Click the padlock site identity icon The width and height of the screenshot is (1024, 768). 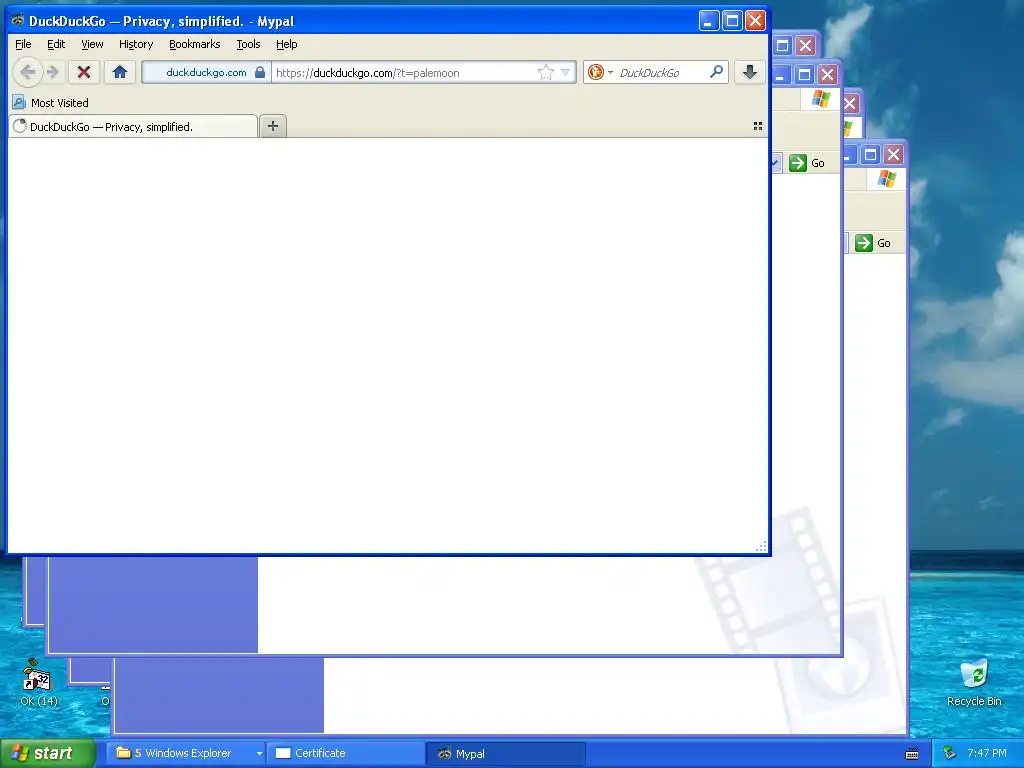click(x=260, y=72)
